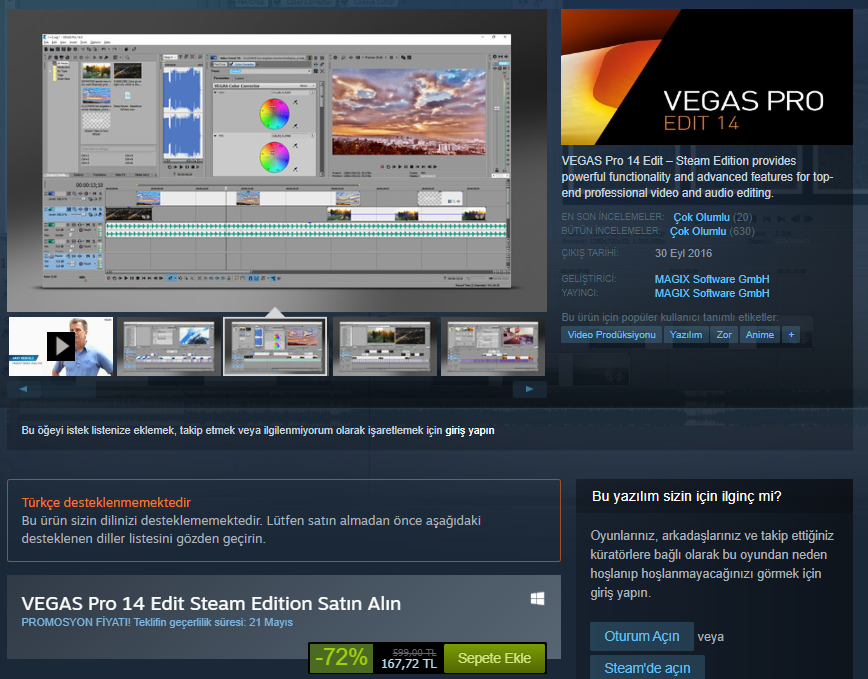Click the 'YAYINCI:' label
Screen dimensions: 868x679
click(580, 293)
